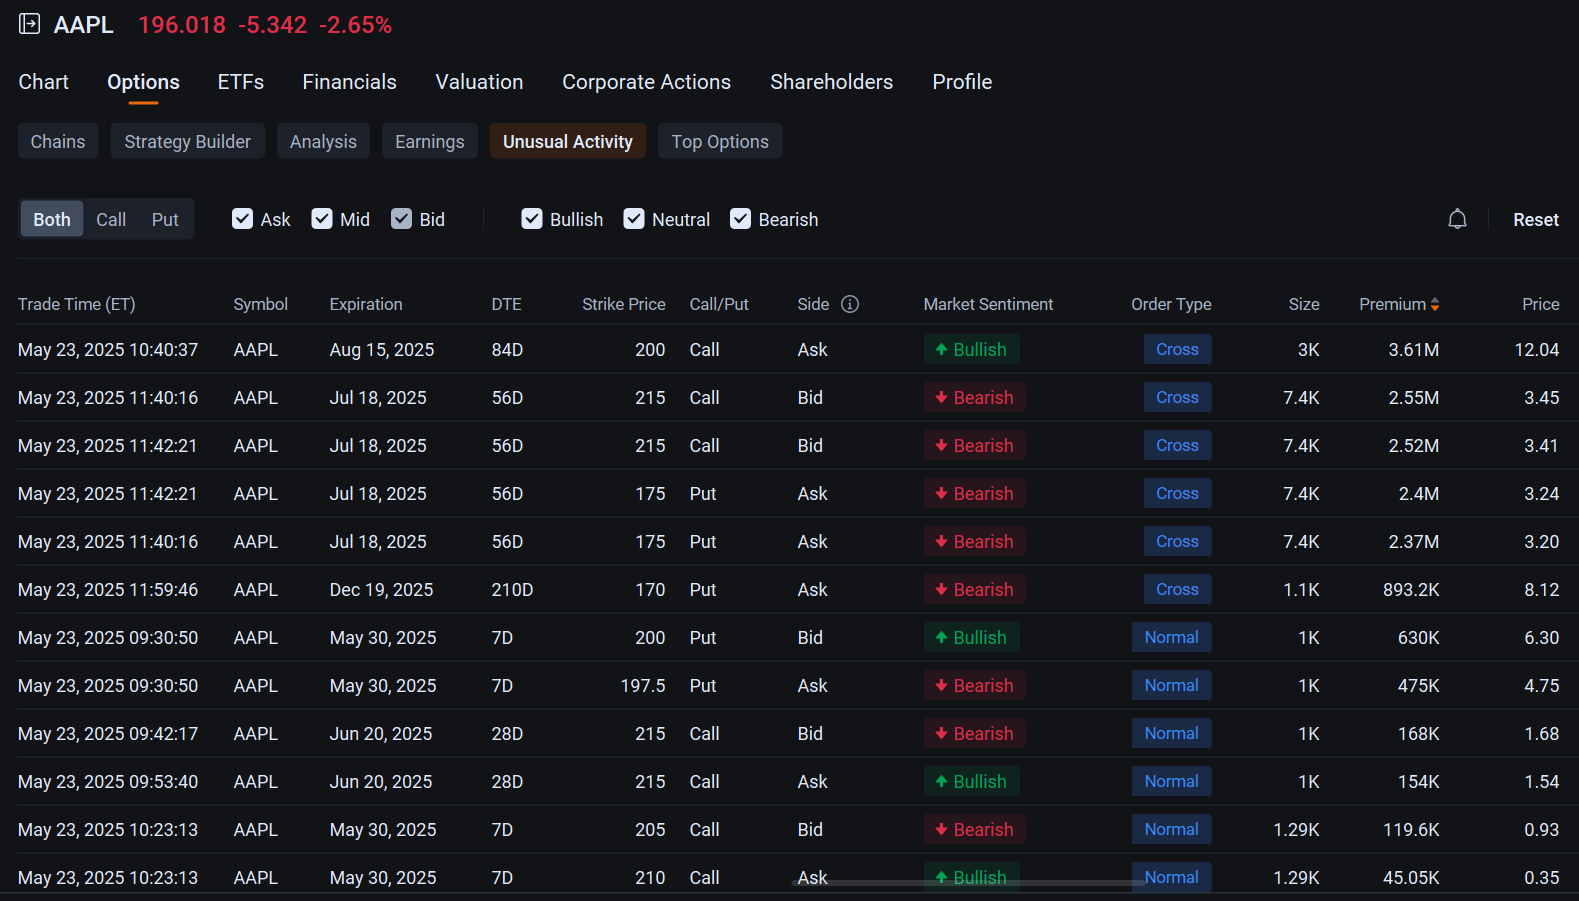Click the Market Sentiment column header
The image size is (1579, 901).
pyautogui.click(x=988, y=304)
